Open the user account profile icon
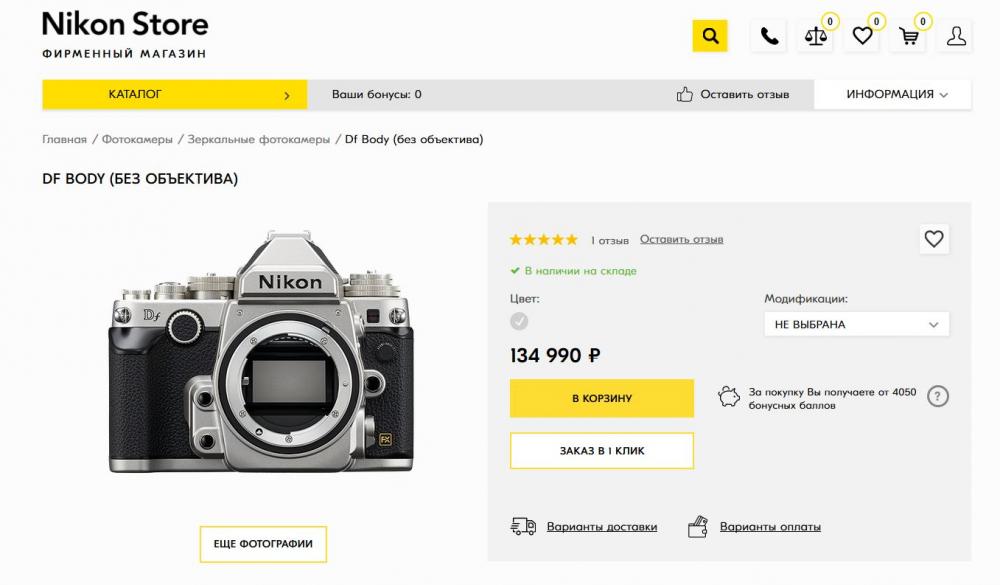 click(x=956, y=36)
